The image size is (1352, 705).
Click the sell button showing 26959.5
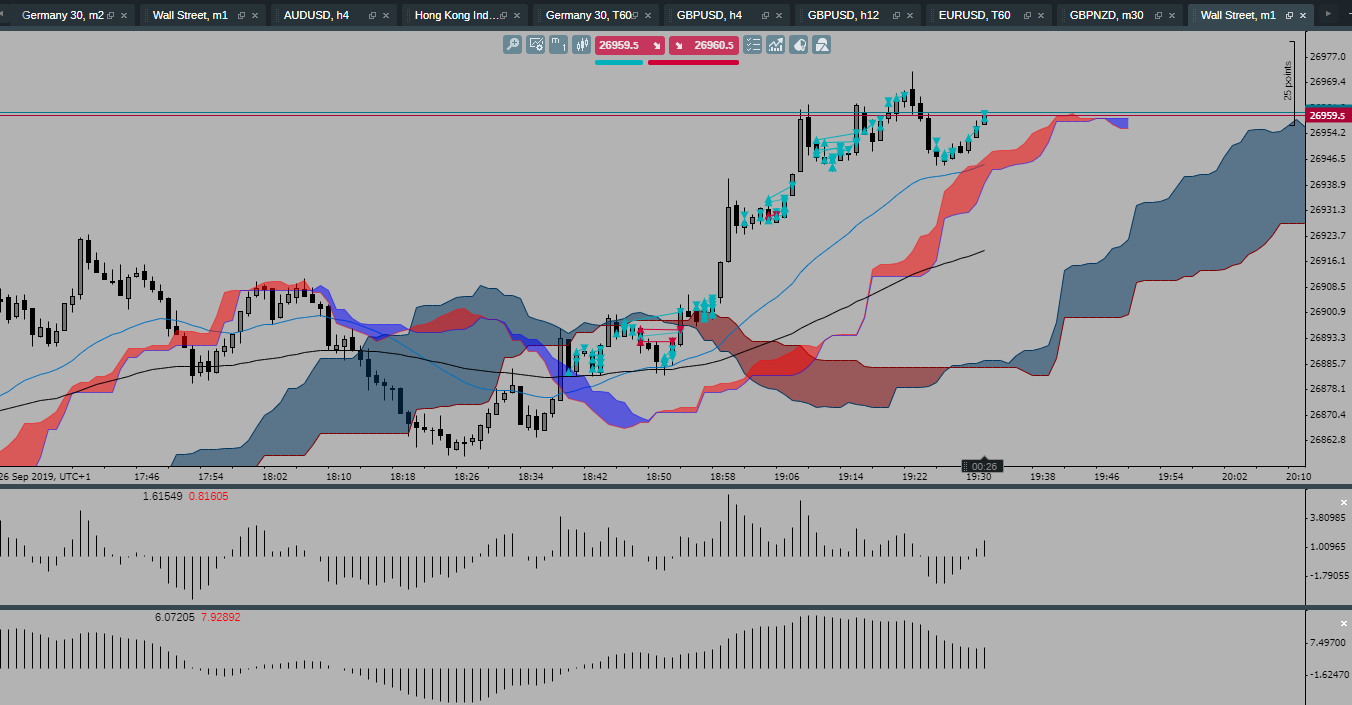point(628,45)
